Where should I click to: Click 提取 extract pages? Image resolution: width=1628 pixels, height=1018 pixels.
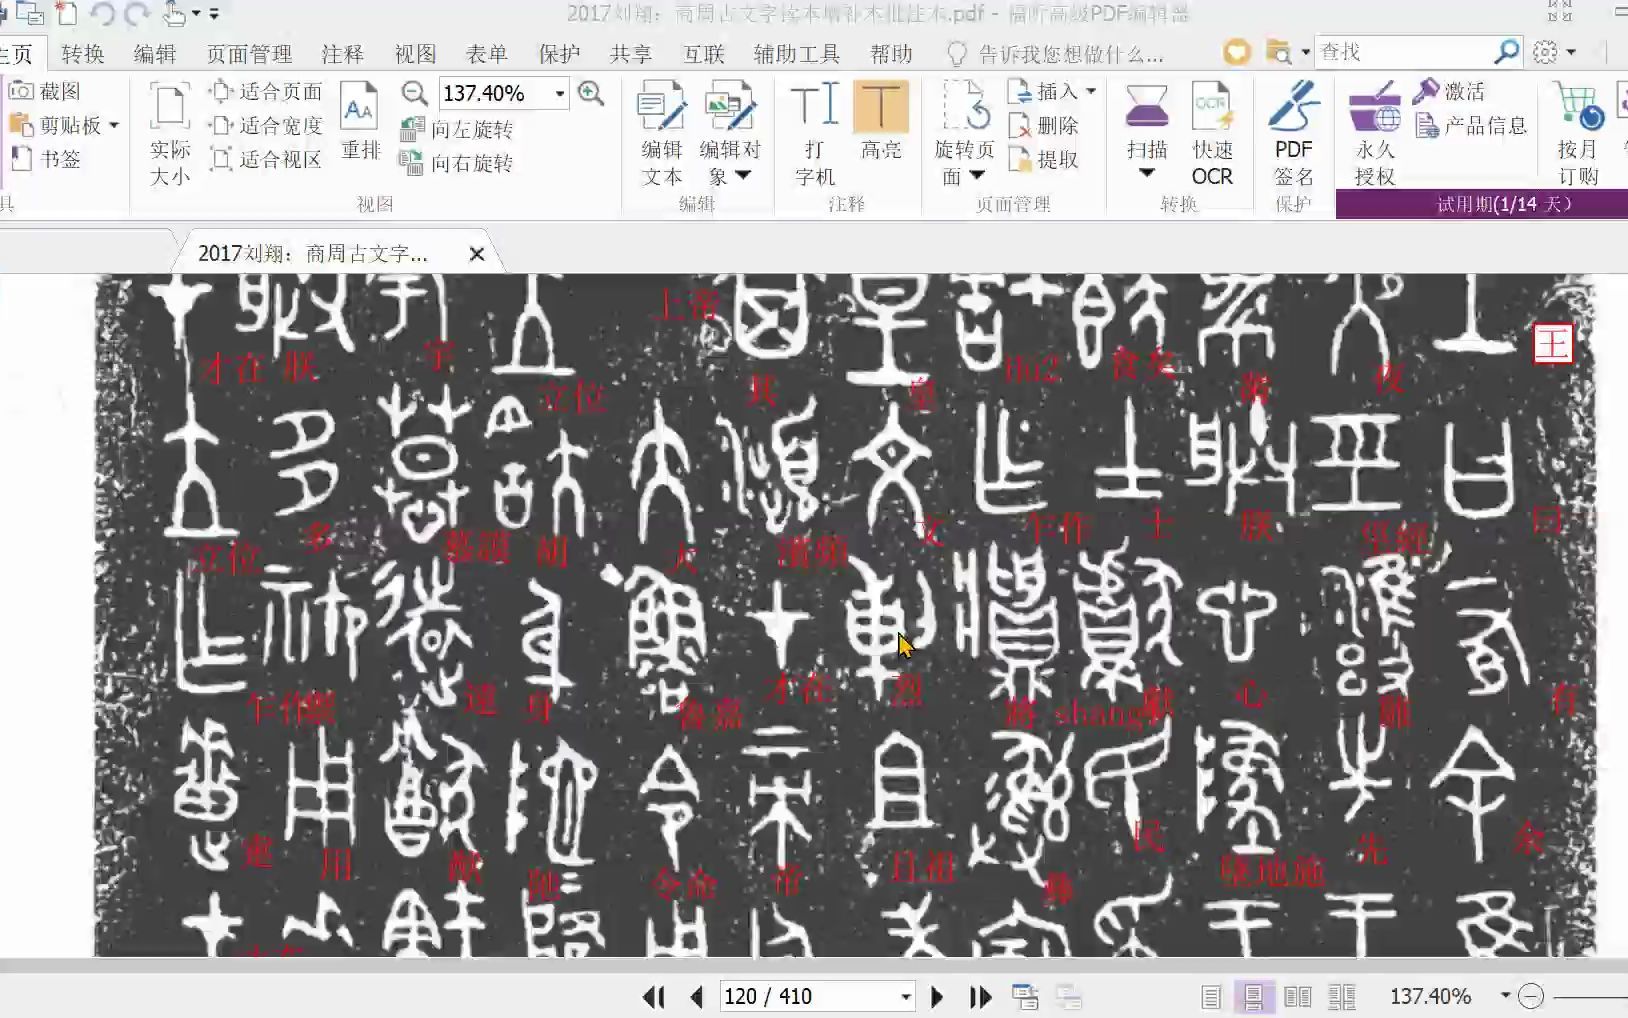pos(1044,159)
